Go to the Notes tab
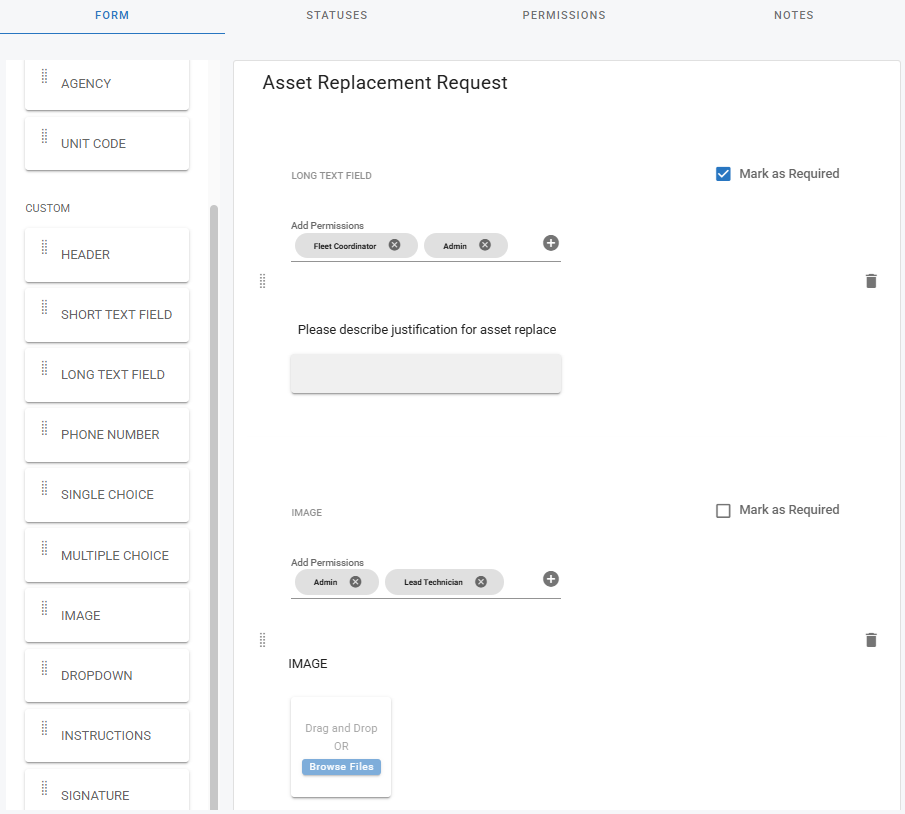The image size is (905, 814). click(793, 16)
